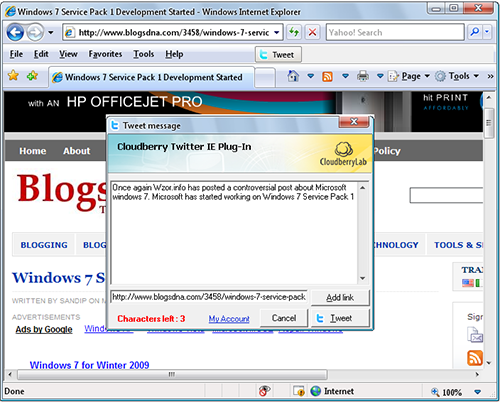Expand the zoom level dropdown arrow
The image size is (500, 402).
coord(477,392)
